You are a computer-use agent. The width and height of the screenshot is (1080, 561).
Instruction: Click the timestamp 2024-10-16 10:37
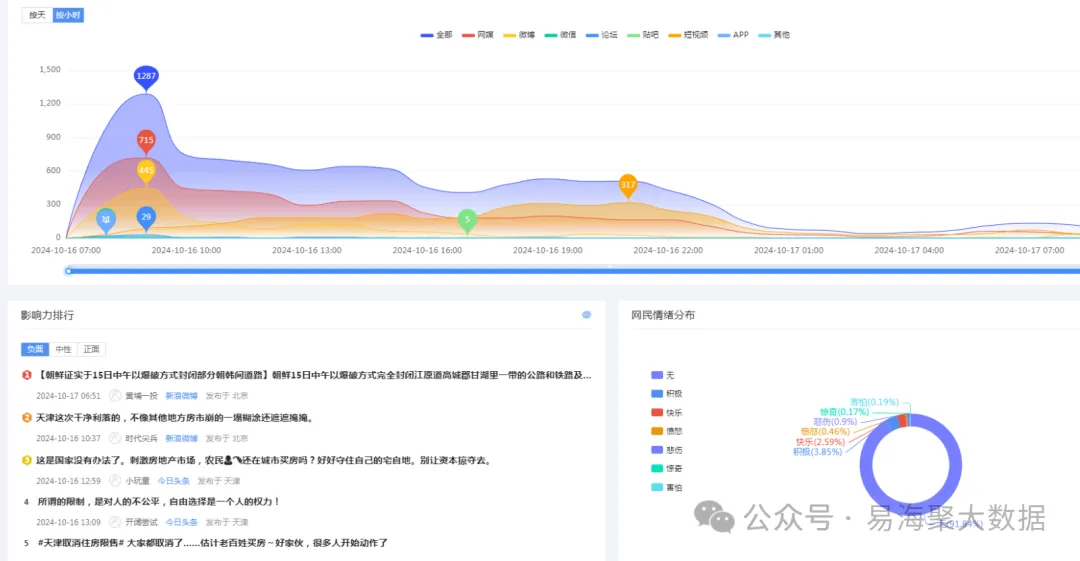coord(68,438)
